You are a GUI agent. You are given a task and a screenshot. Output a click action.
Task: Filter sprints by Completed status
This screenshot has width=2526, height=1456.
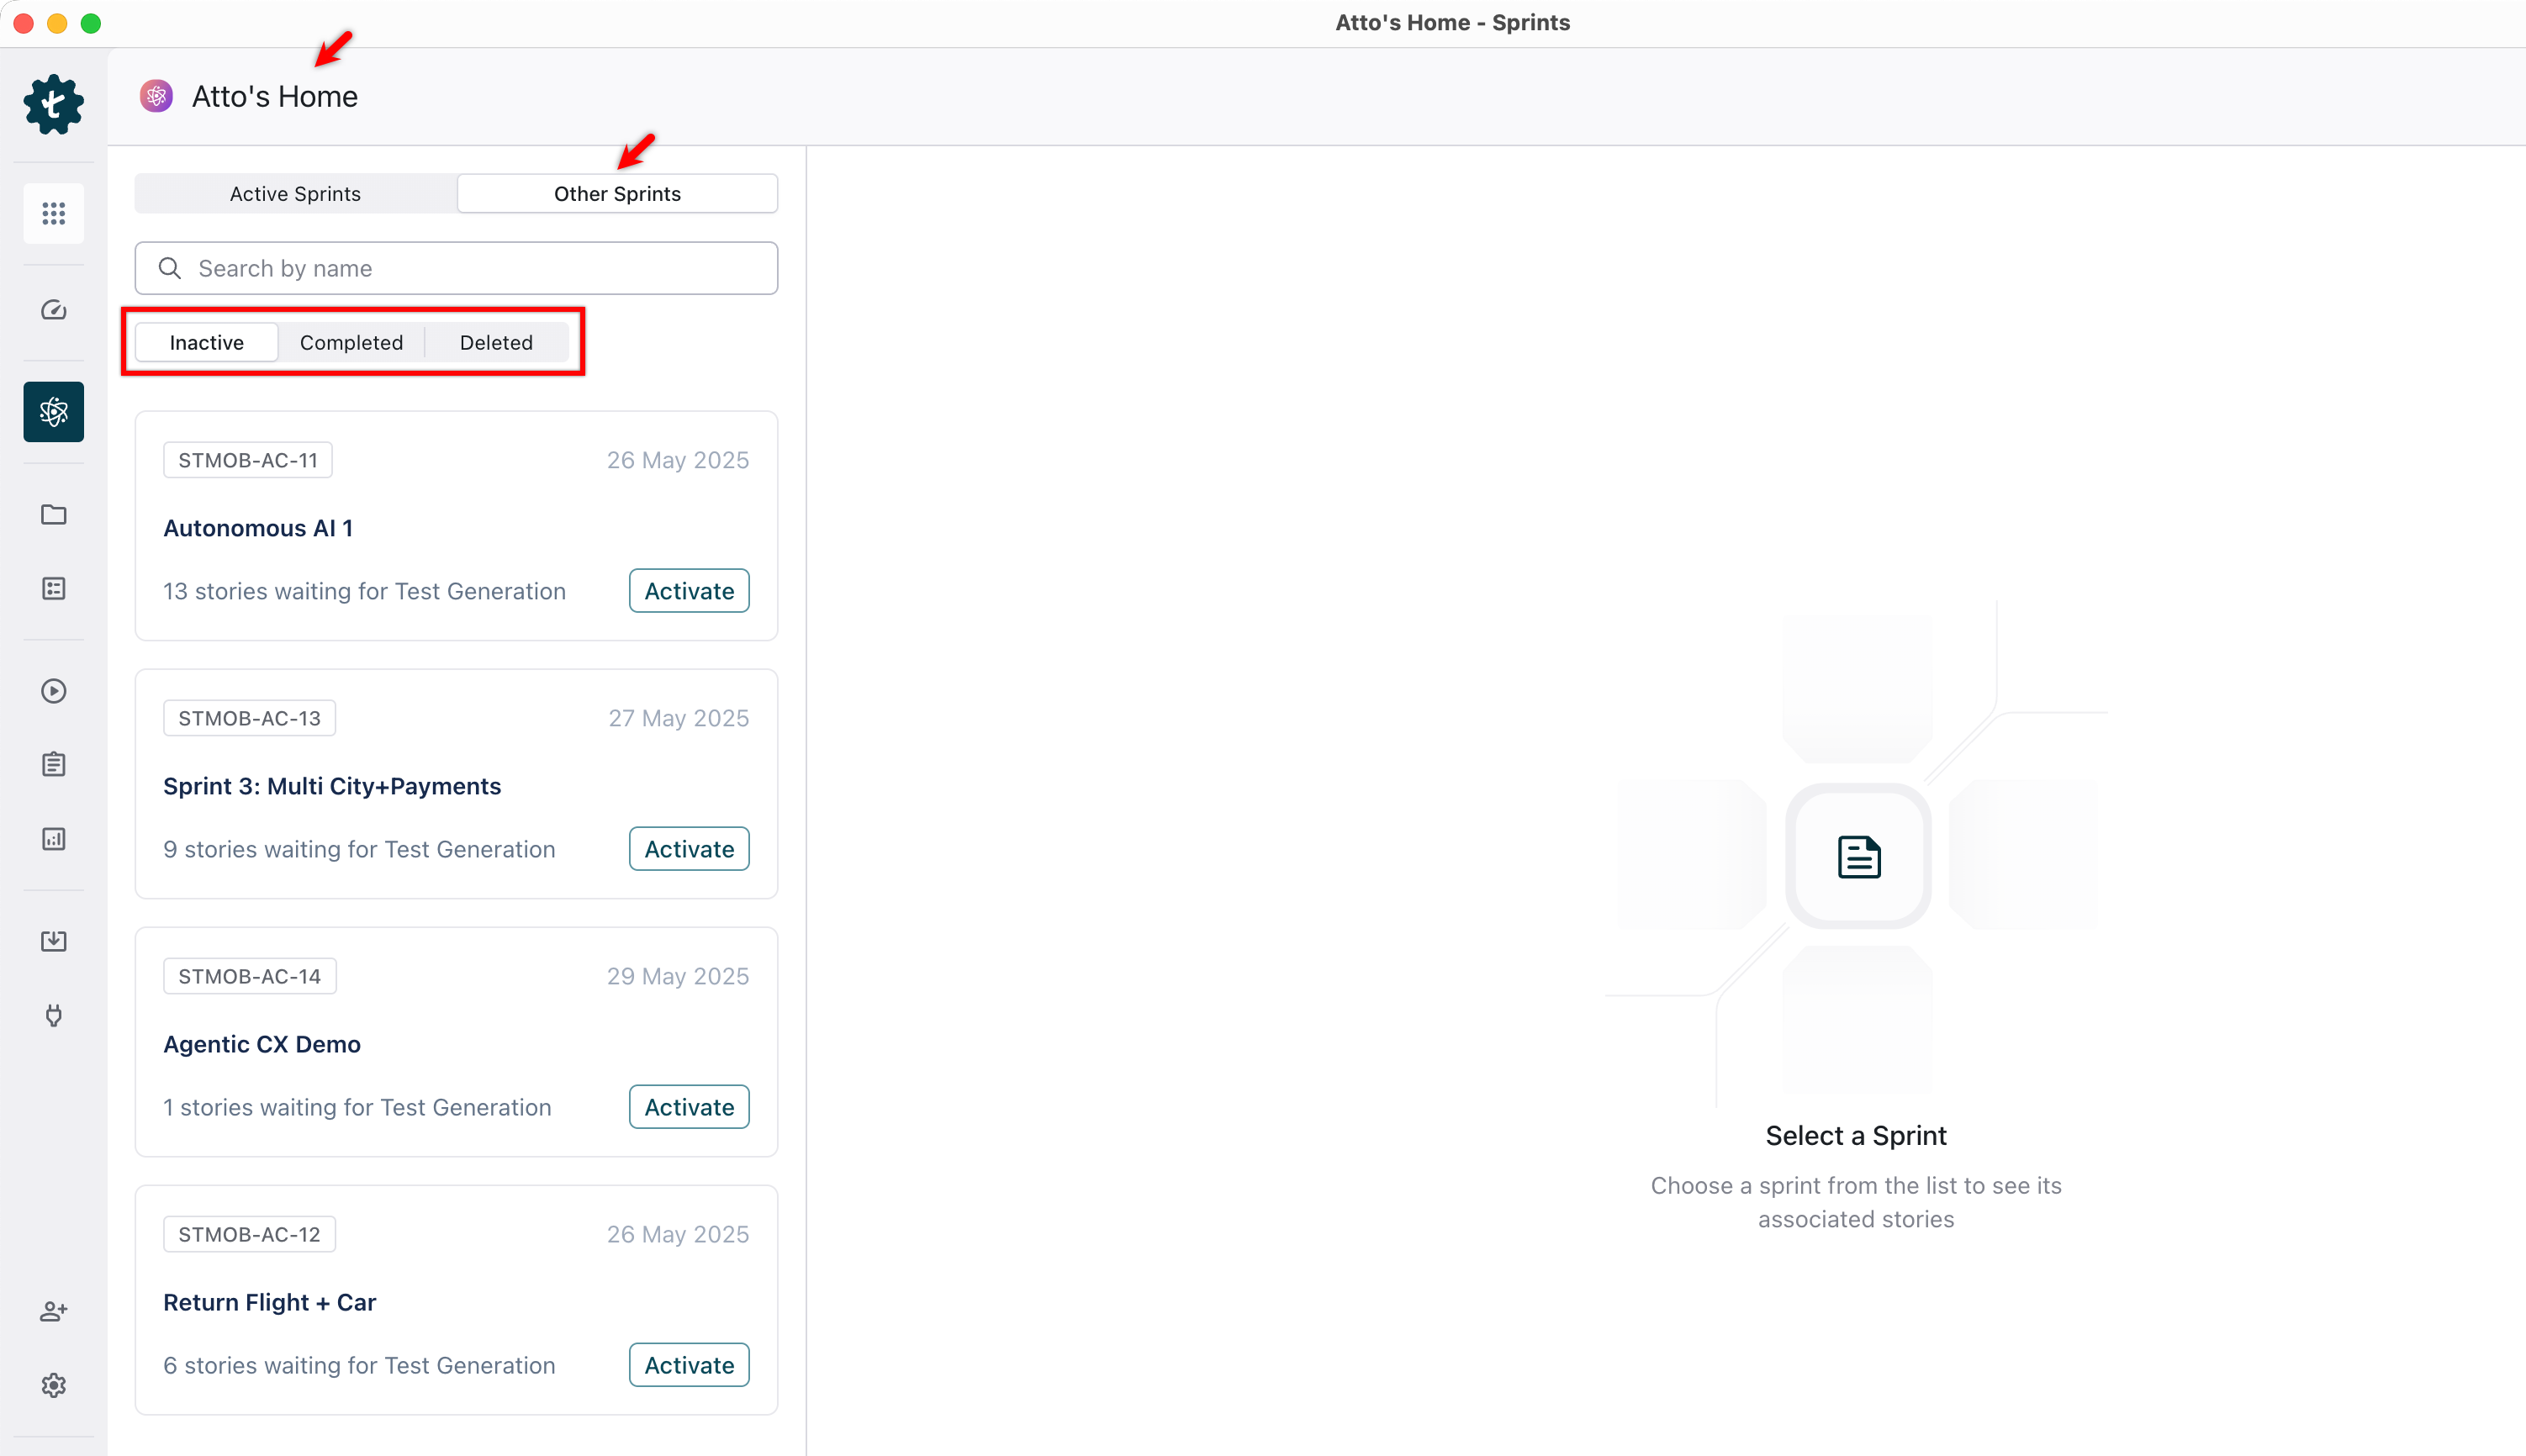tap(351, 343)
